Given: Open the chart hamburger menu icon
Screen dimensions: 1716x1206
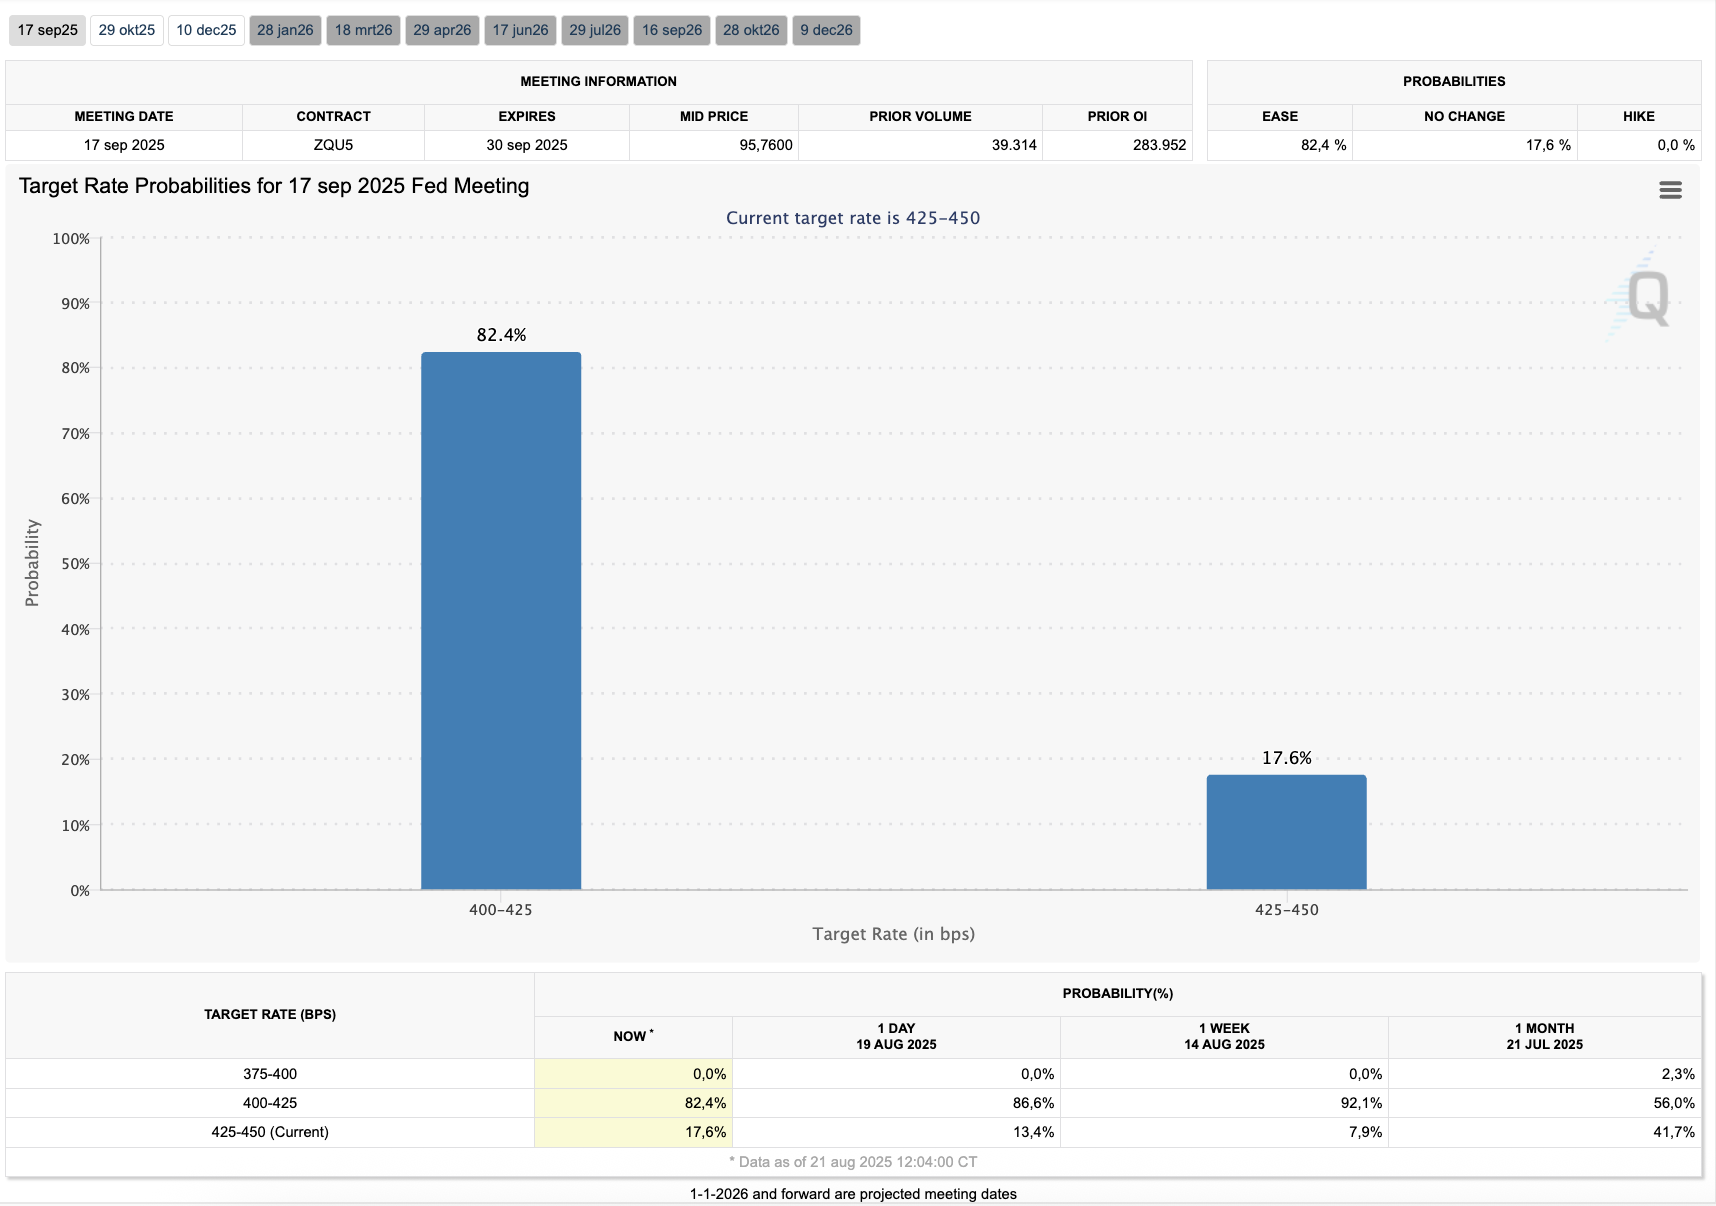Looking at the screenshot, I should 1670,190.
